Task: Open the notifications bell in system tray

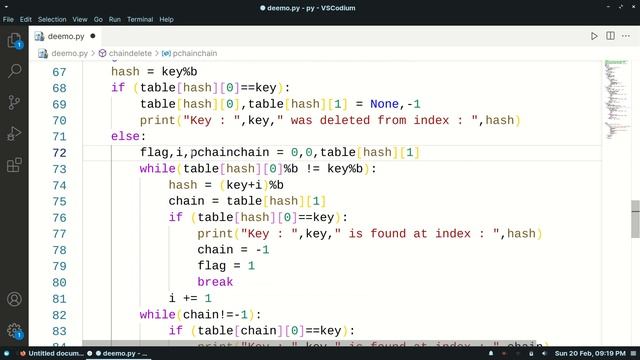Action: pyautogui.click(x=491, y=353)
